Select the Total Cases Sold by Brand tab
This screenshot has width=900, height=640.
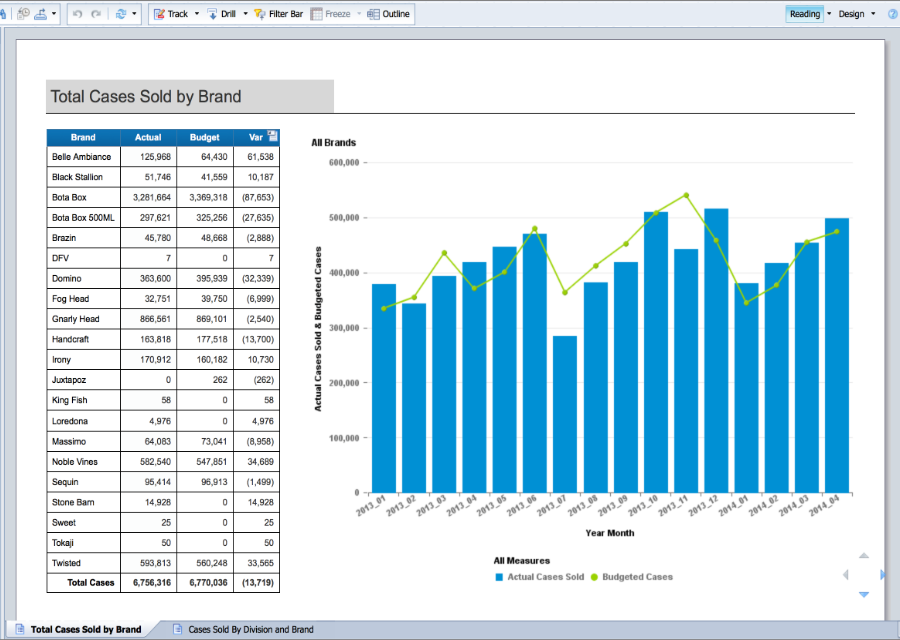pos(86,629)
